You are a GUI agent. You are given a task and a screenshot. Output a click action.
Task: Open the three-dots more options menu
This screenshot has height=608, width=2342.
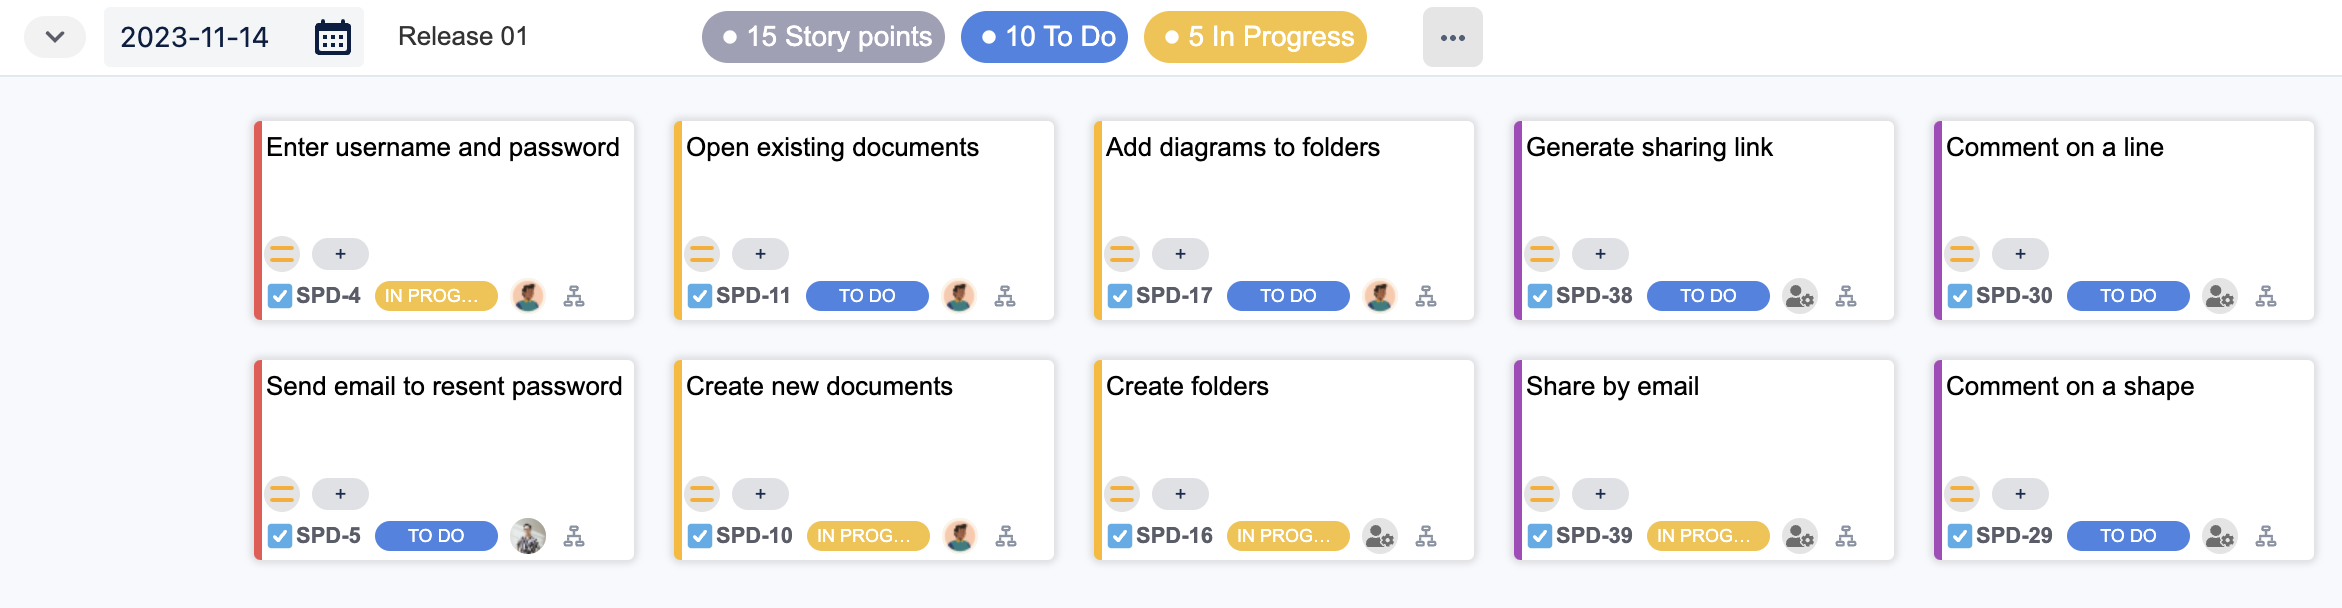(x=1453, y=37)
